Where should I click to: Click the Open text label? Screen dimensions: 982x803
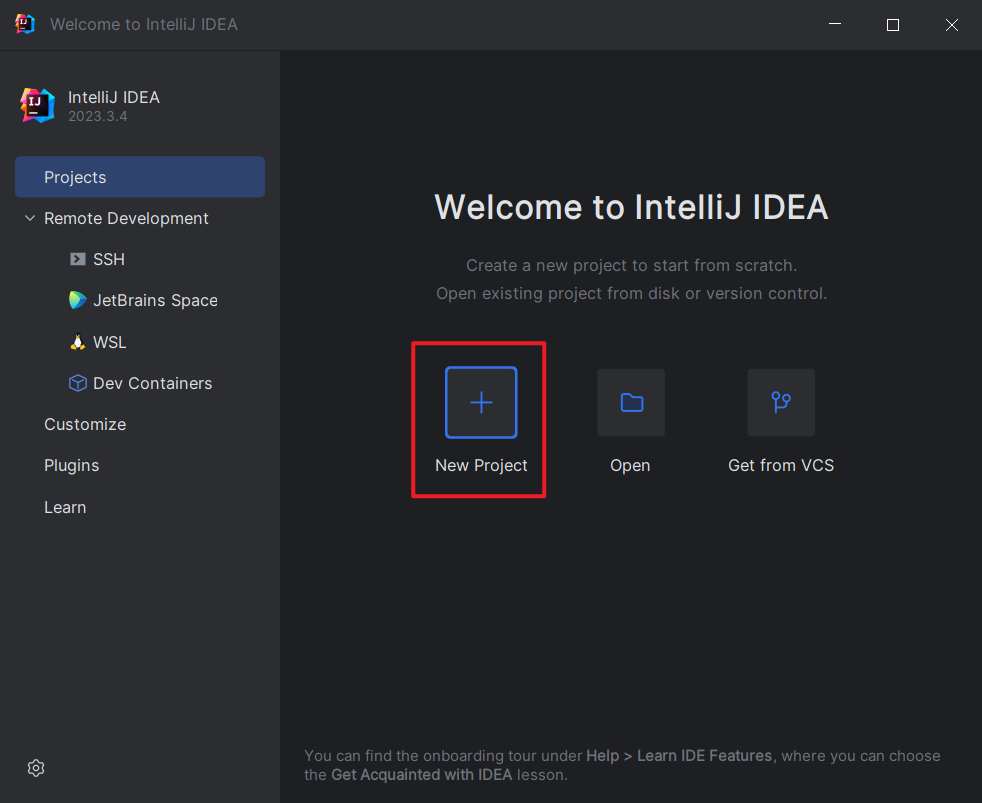click(x=630, y=465)
